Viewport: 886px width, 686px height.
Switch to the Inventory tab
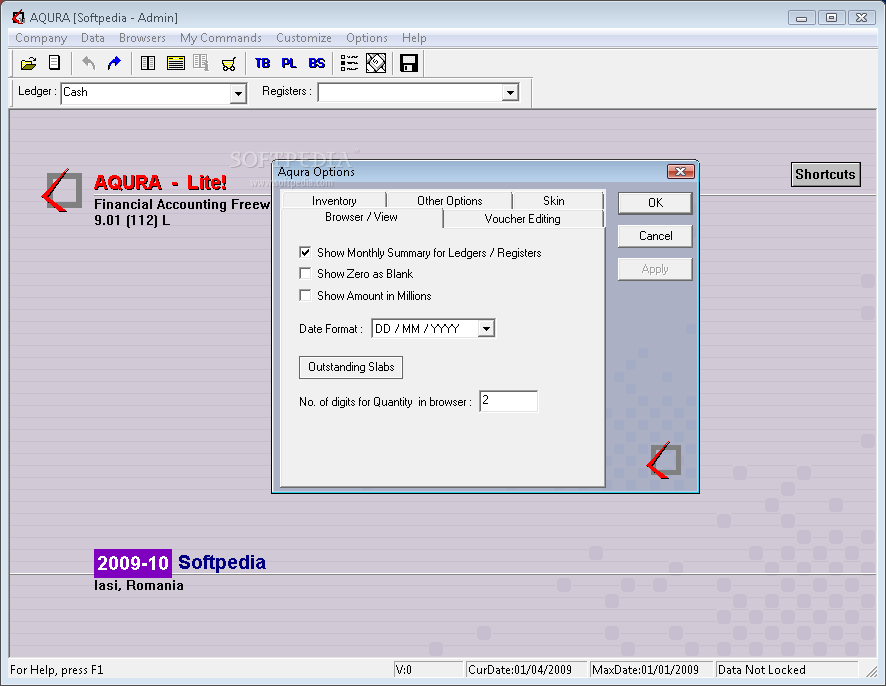tap(334, 201)
